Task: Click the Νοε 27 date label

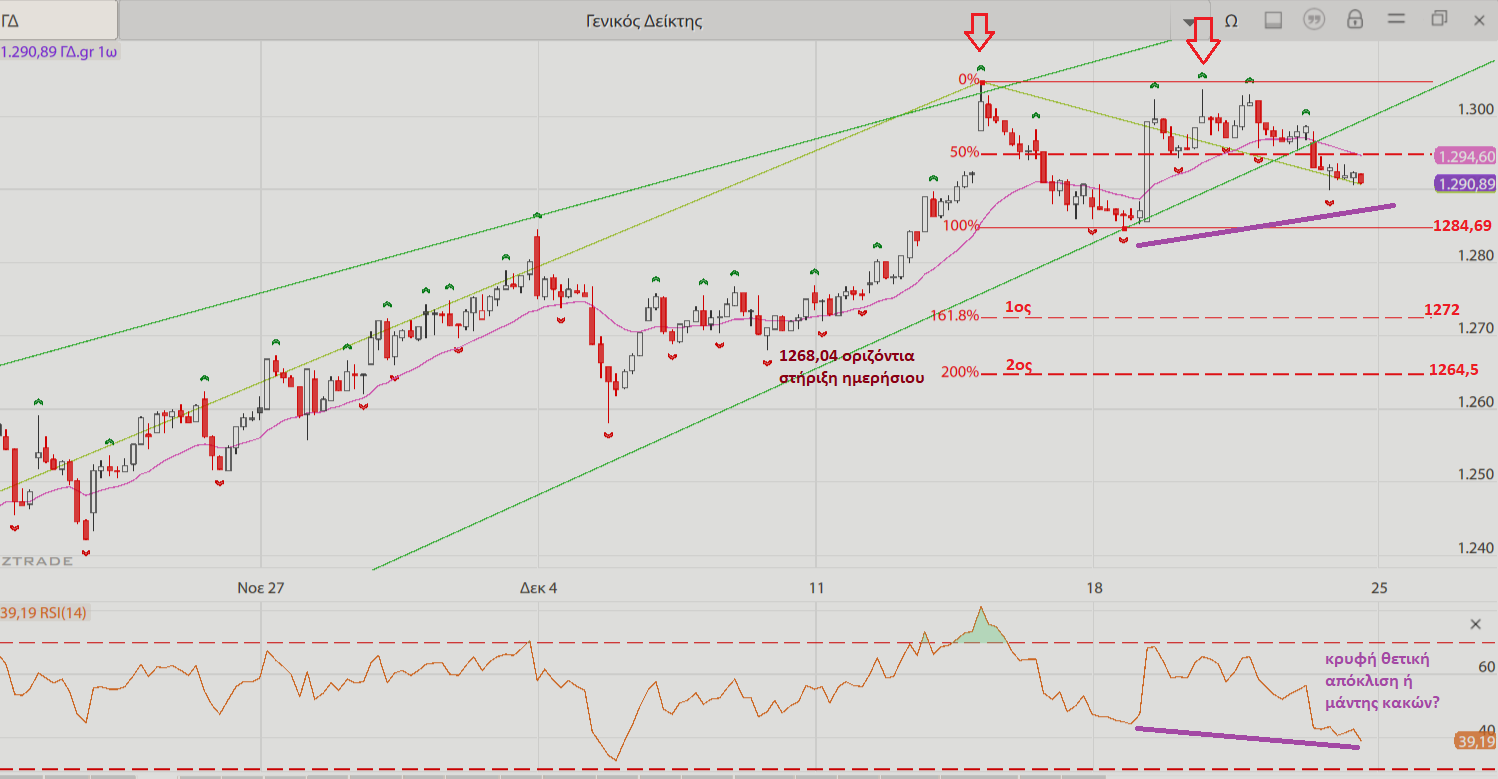Action: coord(261,588)
